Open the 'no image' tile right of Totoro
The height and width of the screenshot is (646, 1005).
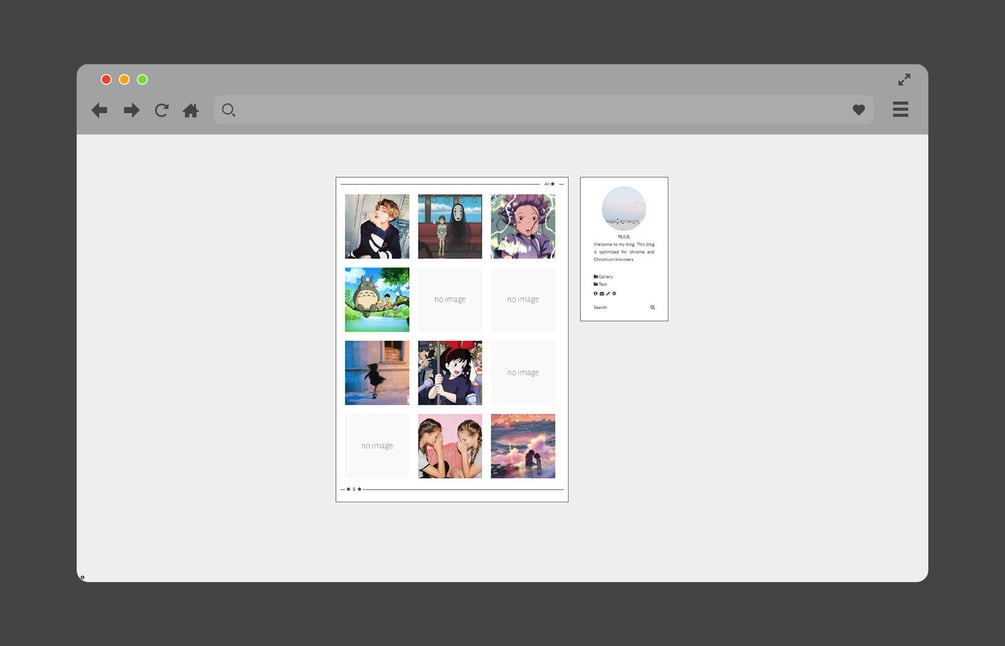450,299
